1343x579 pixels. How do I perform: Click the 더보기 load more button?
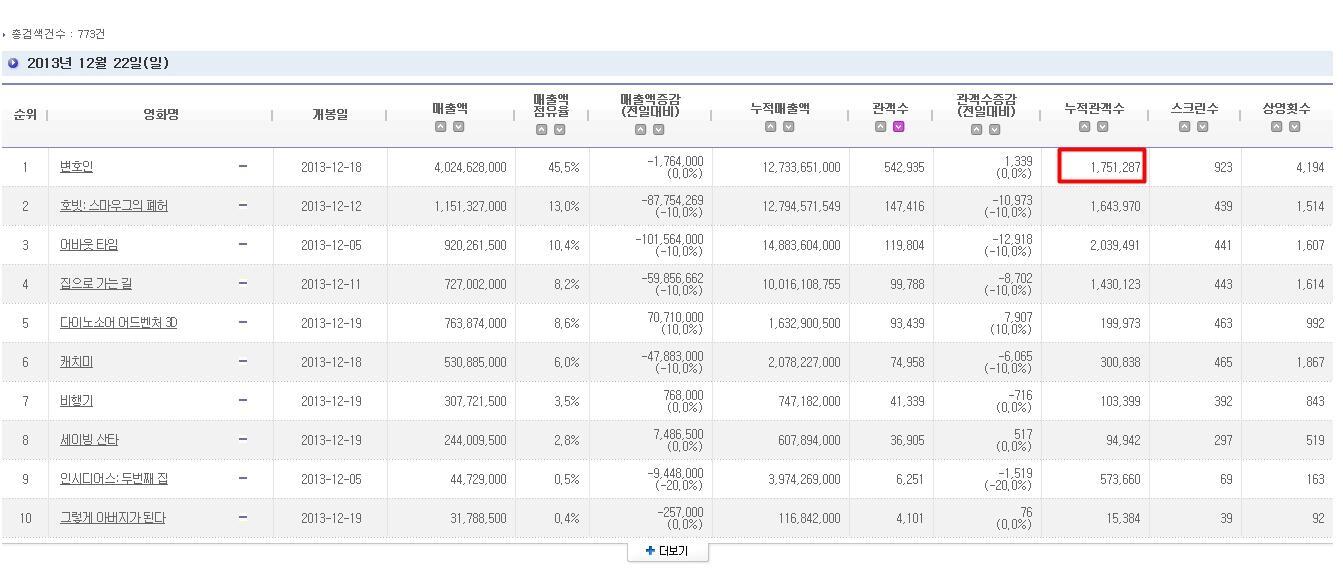[x=668, y=551]
